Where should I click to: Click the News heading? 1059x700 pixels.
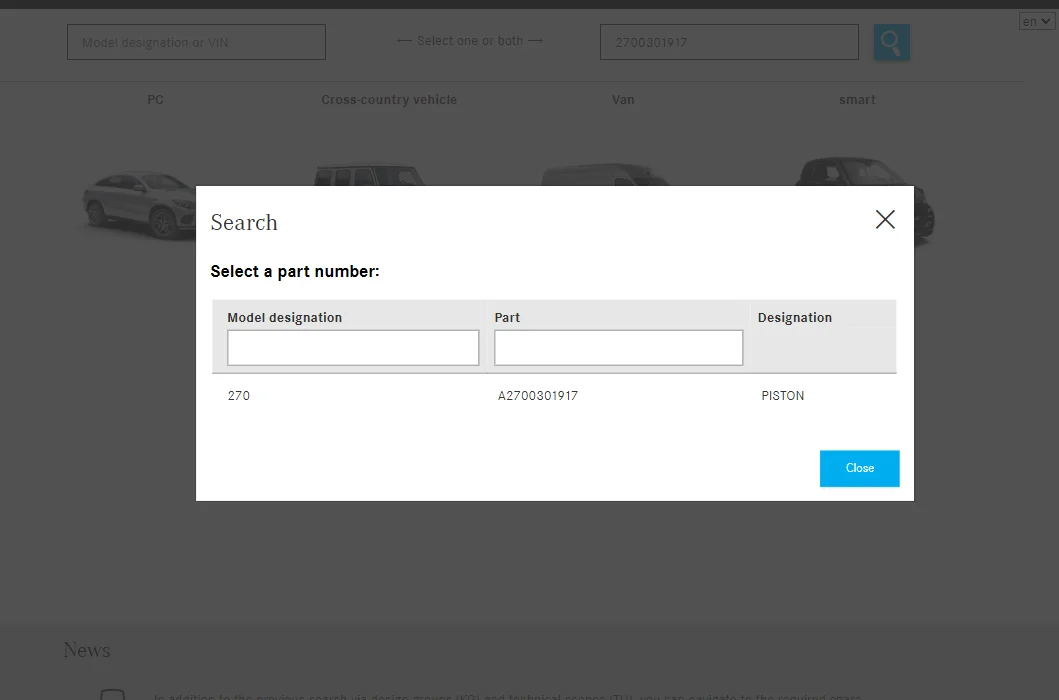86,650
